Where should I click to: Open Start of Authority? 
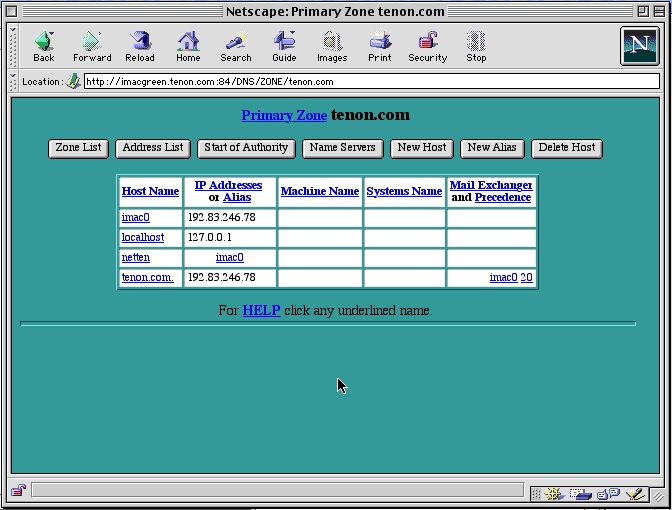pos(246,148)
